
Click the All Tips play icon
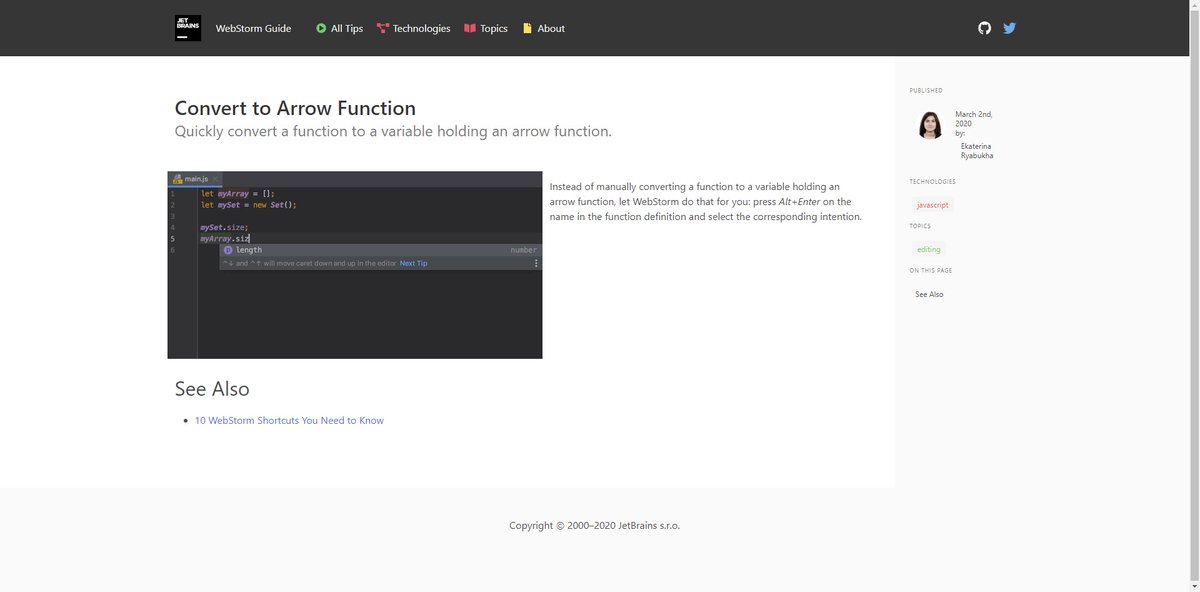click(x=321, y=28)
